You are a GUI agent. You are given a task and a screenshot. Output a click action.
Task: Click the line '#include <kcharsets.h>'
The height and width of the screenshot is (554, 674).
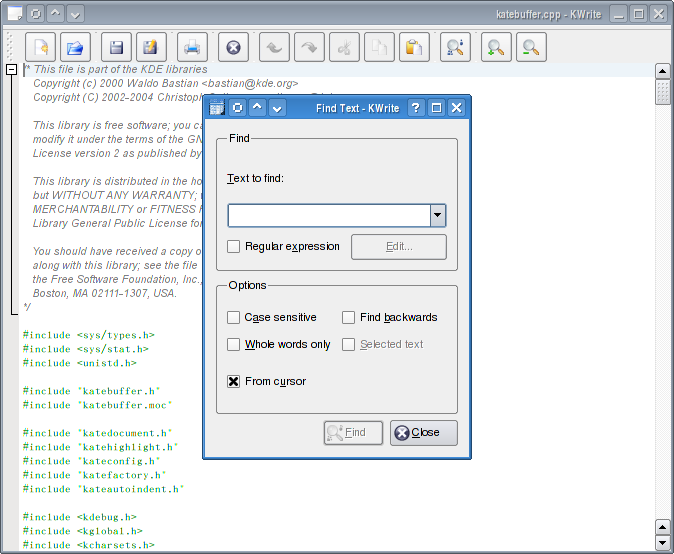[x=89, y=545]
